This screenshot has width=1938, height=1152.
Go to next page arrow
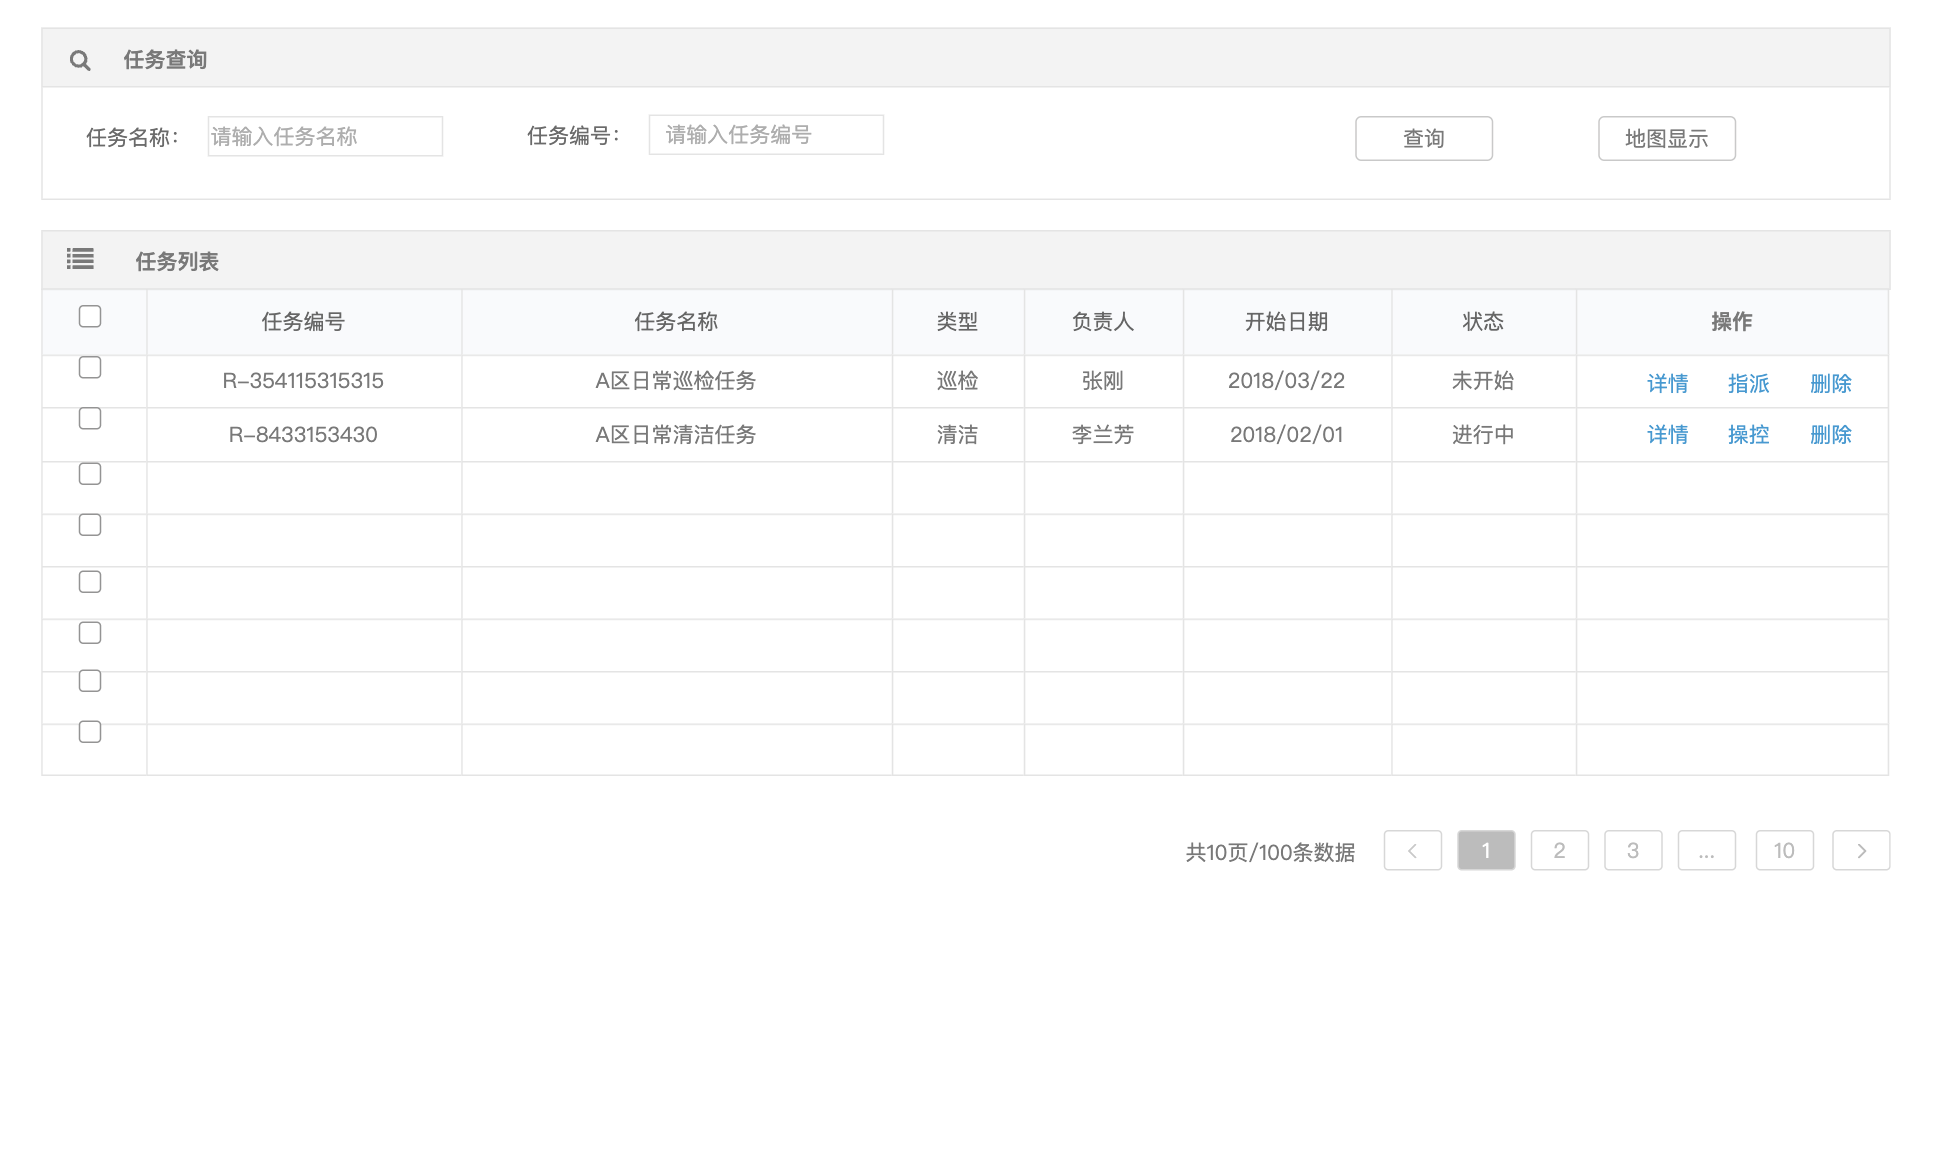pyautogui.click(x=1860, y=851)
